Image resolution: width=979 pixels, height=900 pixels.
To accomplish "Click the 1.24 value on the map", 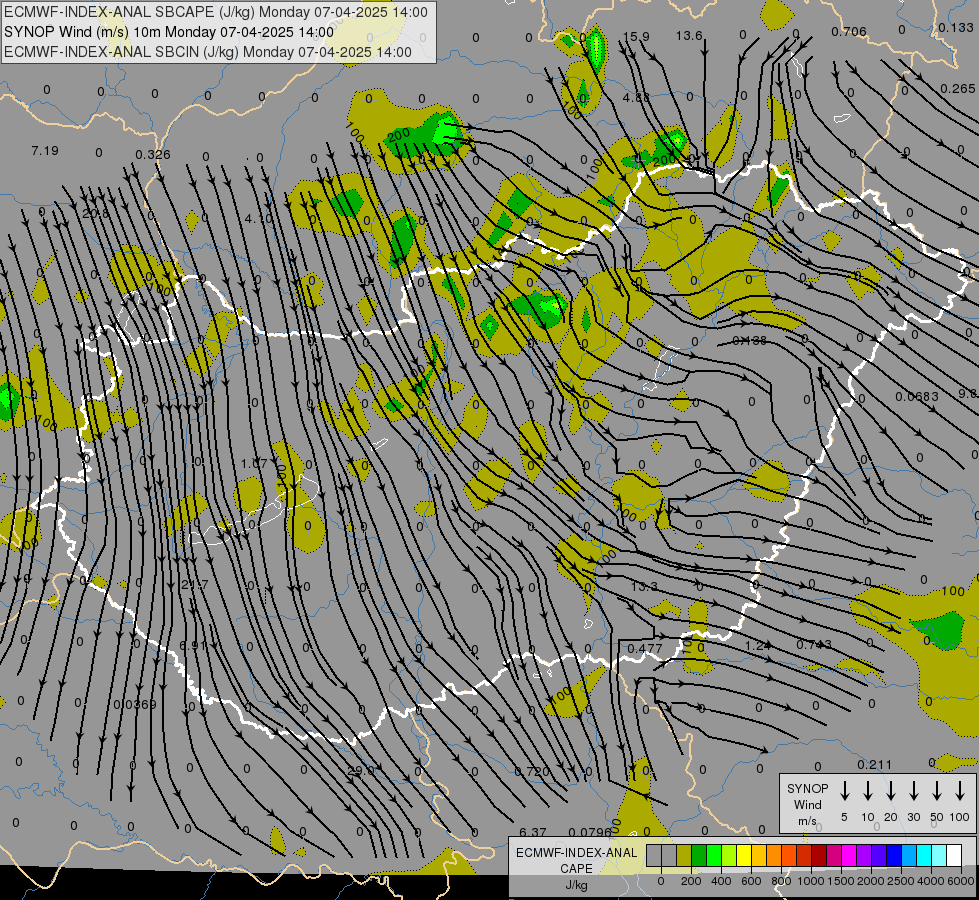I will click(758, 645).
